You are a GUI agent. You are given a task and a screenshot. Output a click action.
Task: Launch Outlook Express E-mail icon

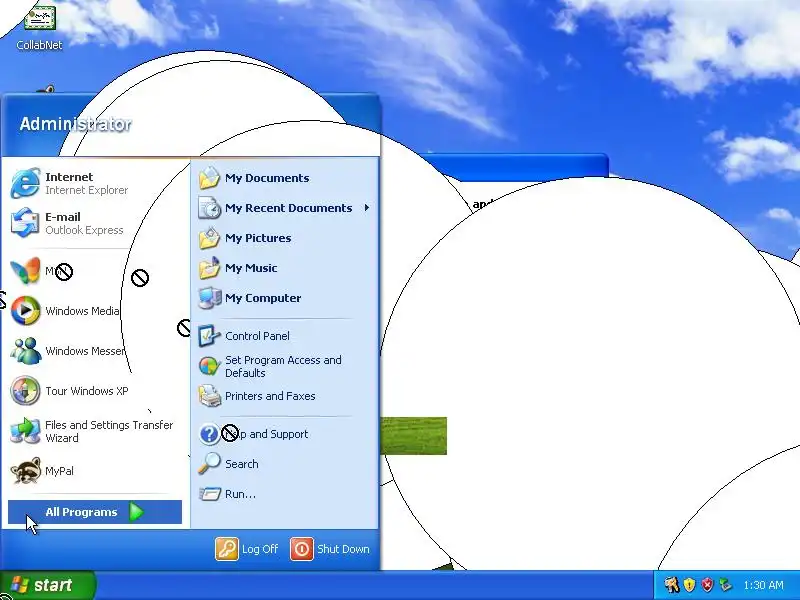point(25,223)
